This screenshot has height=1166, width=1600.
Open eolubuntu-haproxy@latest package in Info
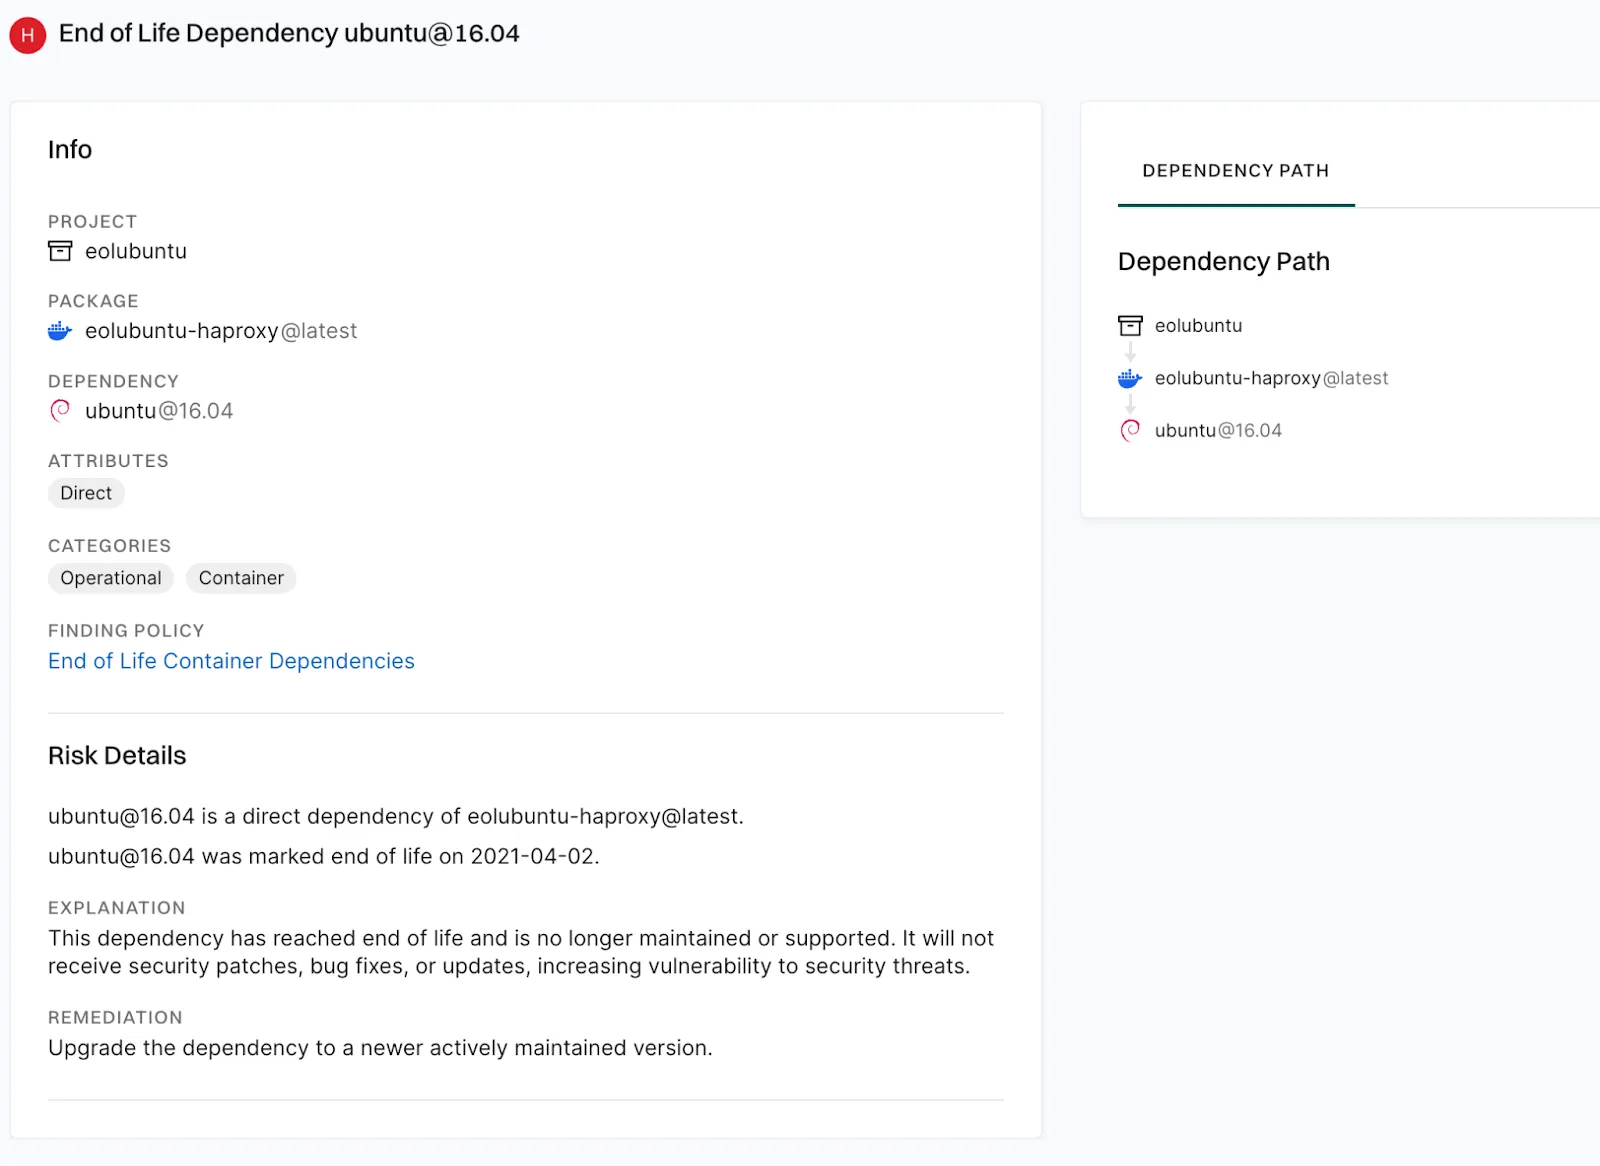(221, 331)
